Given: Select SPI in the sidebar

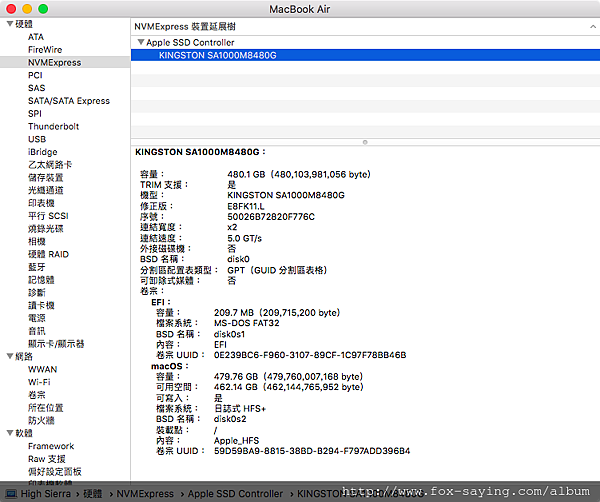Looking at the screenshot, I should point(35,114).
